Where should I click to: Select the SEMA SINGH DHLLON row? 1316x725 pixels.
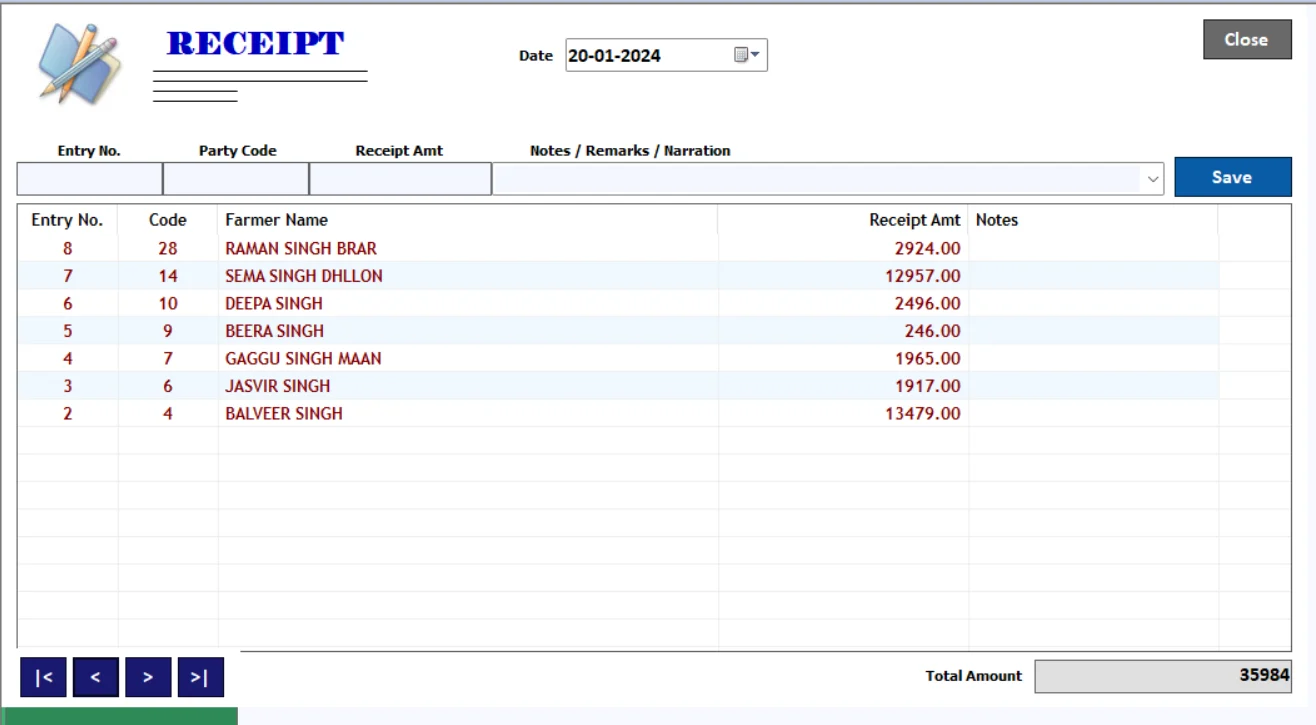tap(618, 276)
